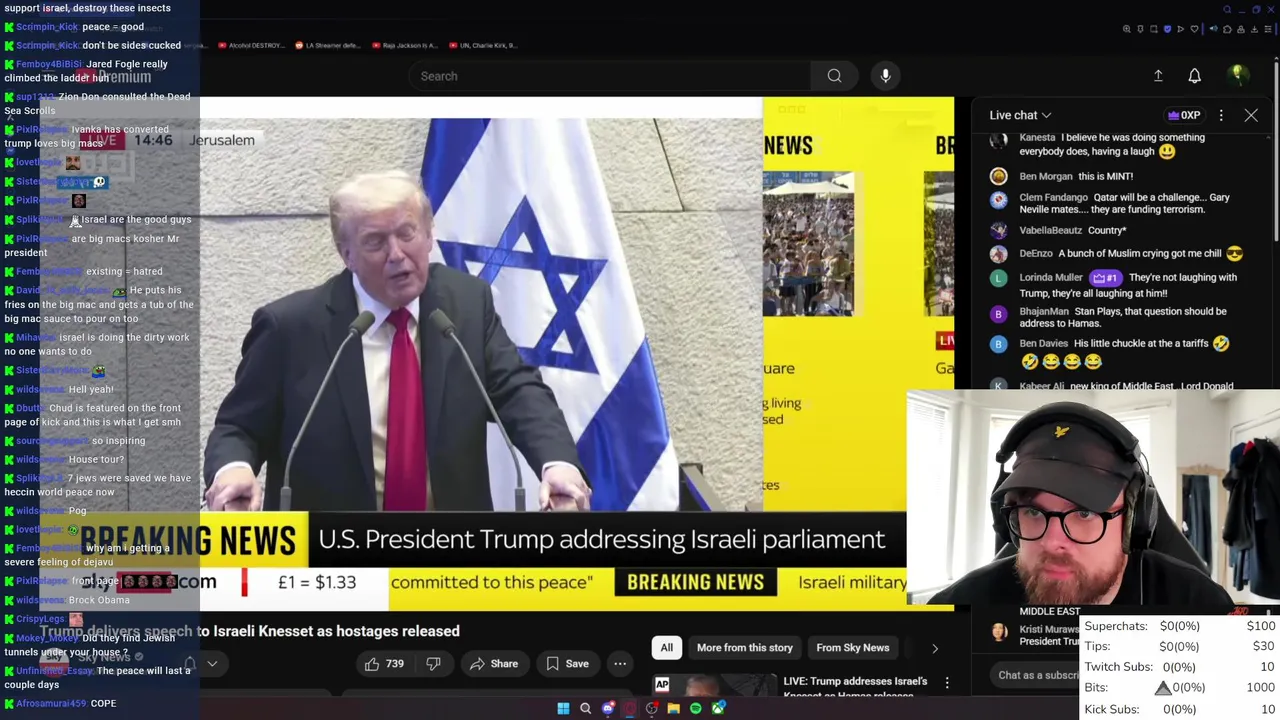Toggle tab mute via browser speaker icon
The width and height of the screenshot is (1280, 720).
[x=1213, y=29]
